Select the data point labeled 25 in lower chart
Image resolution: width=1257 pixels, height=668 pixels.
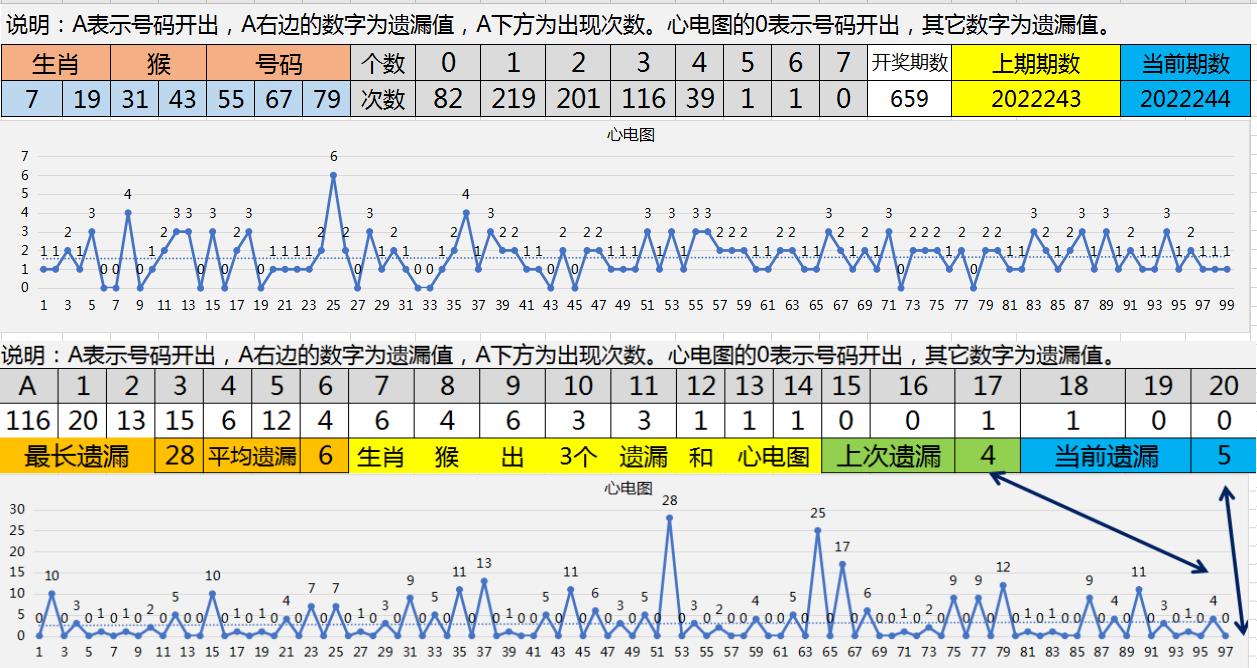817,530
